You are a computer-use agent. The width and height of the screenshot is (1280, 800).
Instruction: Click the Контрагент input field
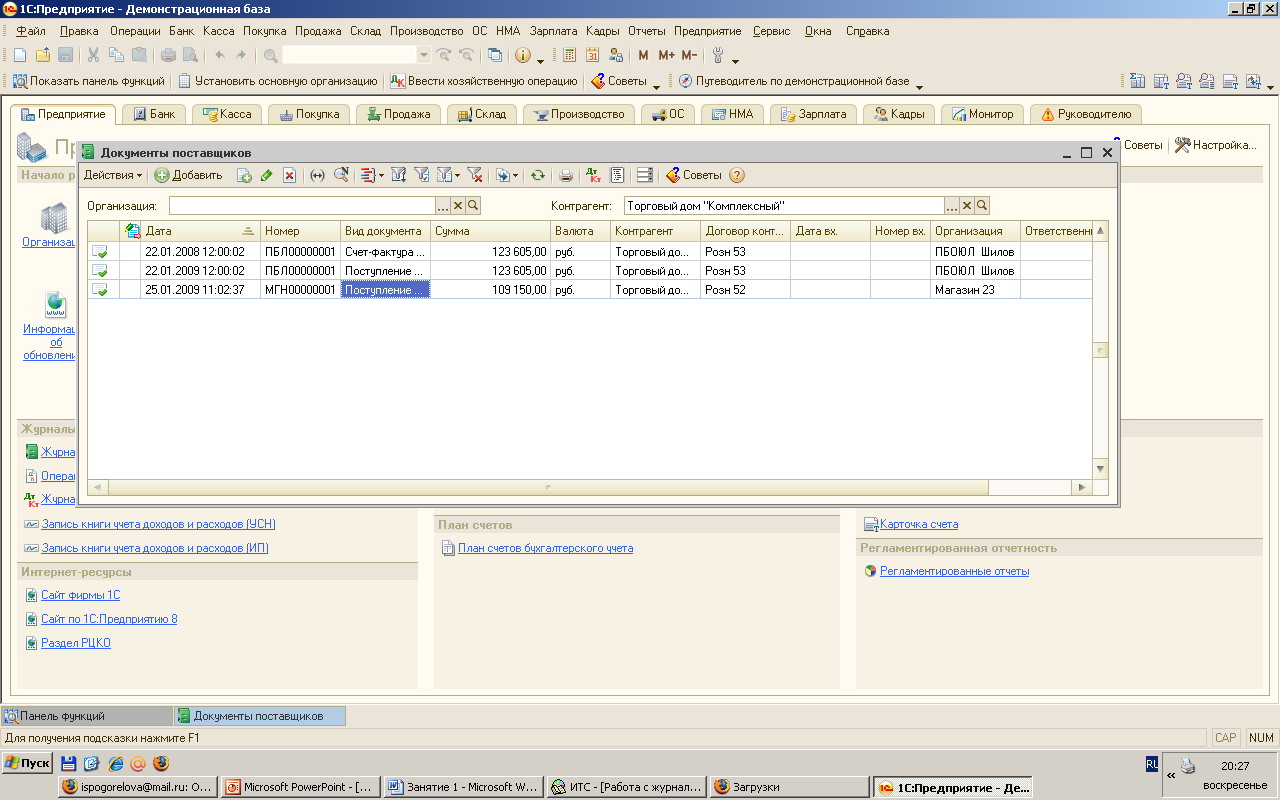tap(784, 205)
